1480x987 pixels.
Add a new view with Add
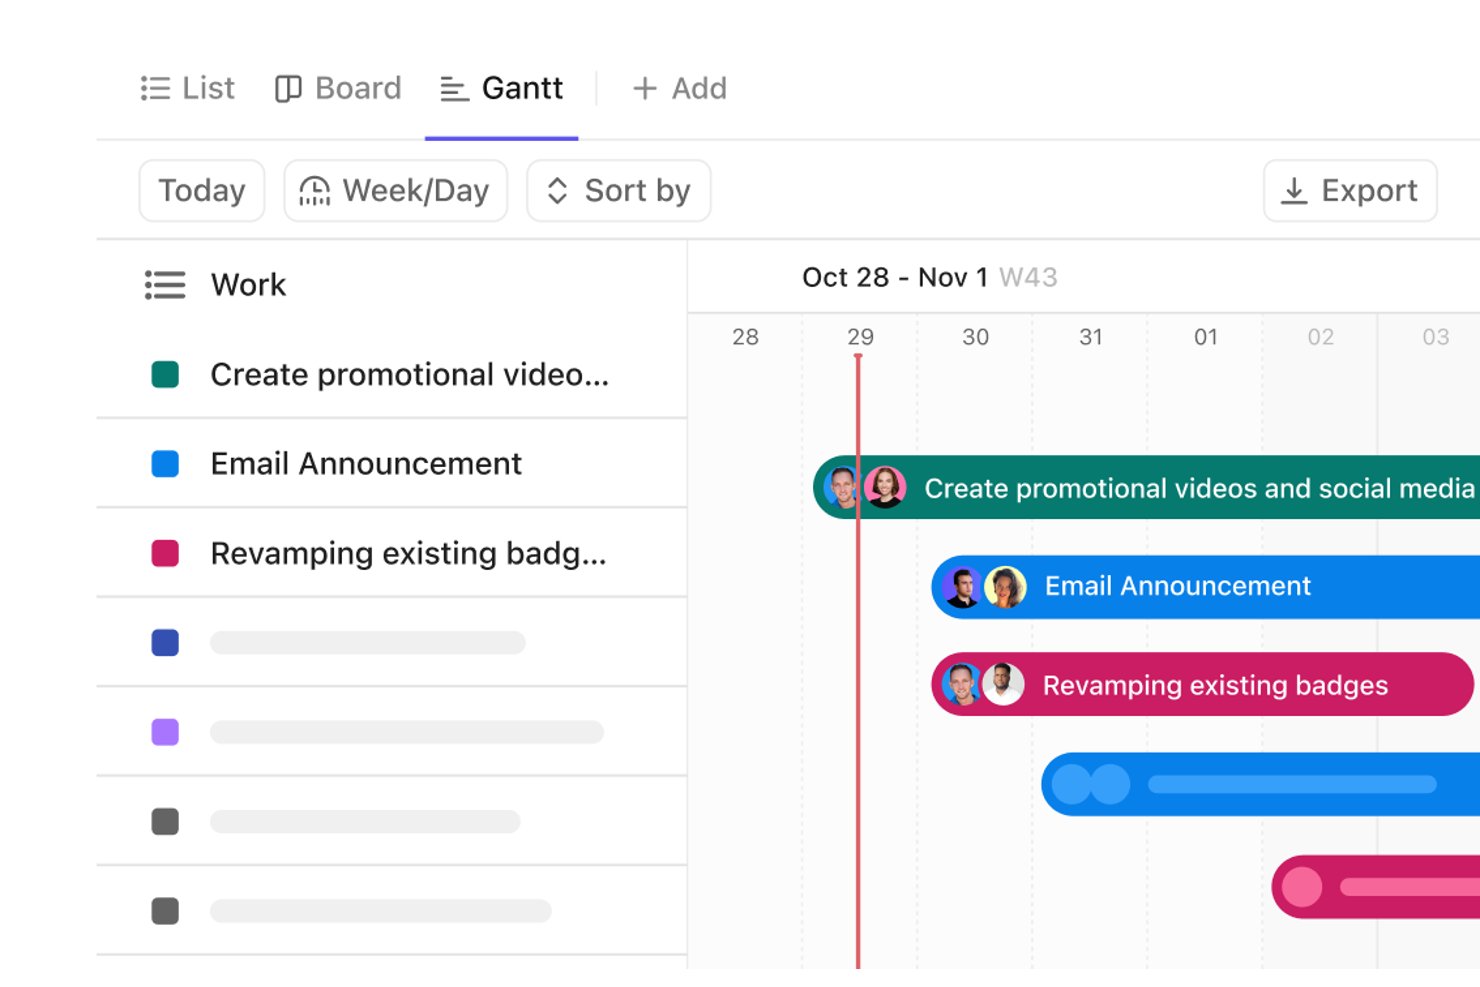point(679,88)
